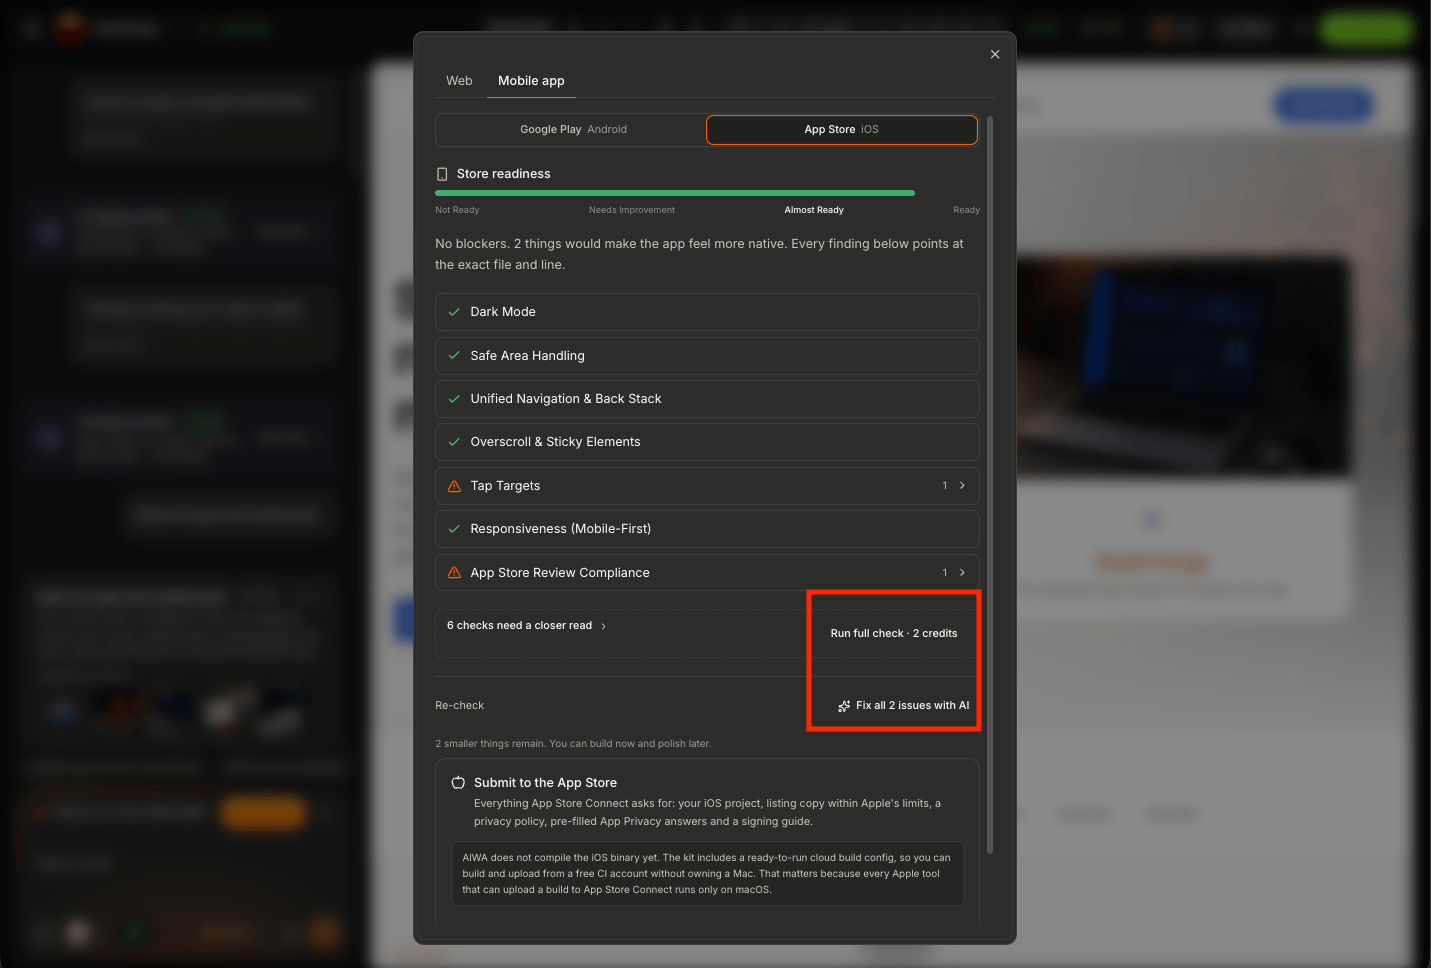
Task: Click the green store readiness progress bar
Action: tap(675, 193)
